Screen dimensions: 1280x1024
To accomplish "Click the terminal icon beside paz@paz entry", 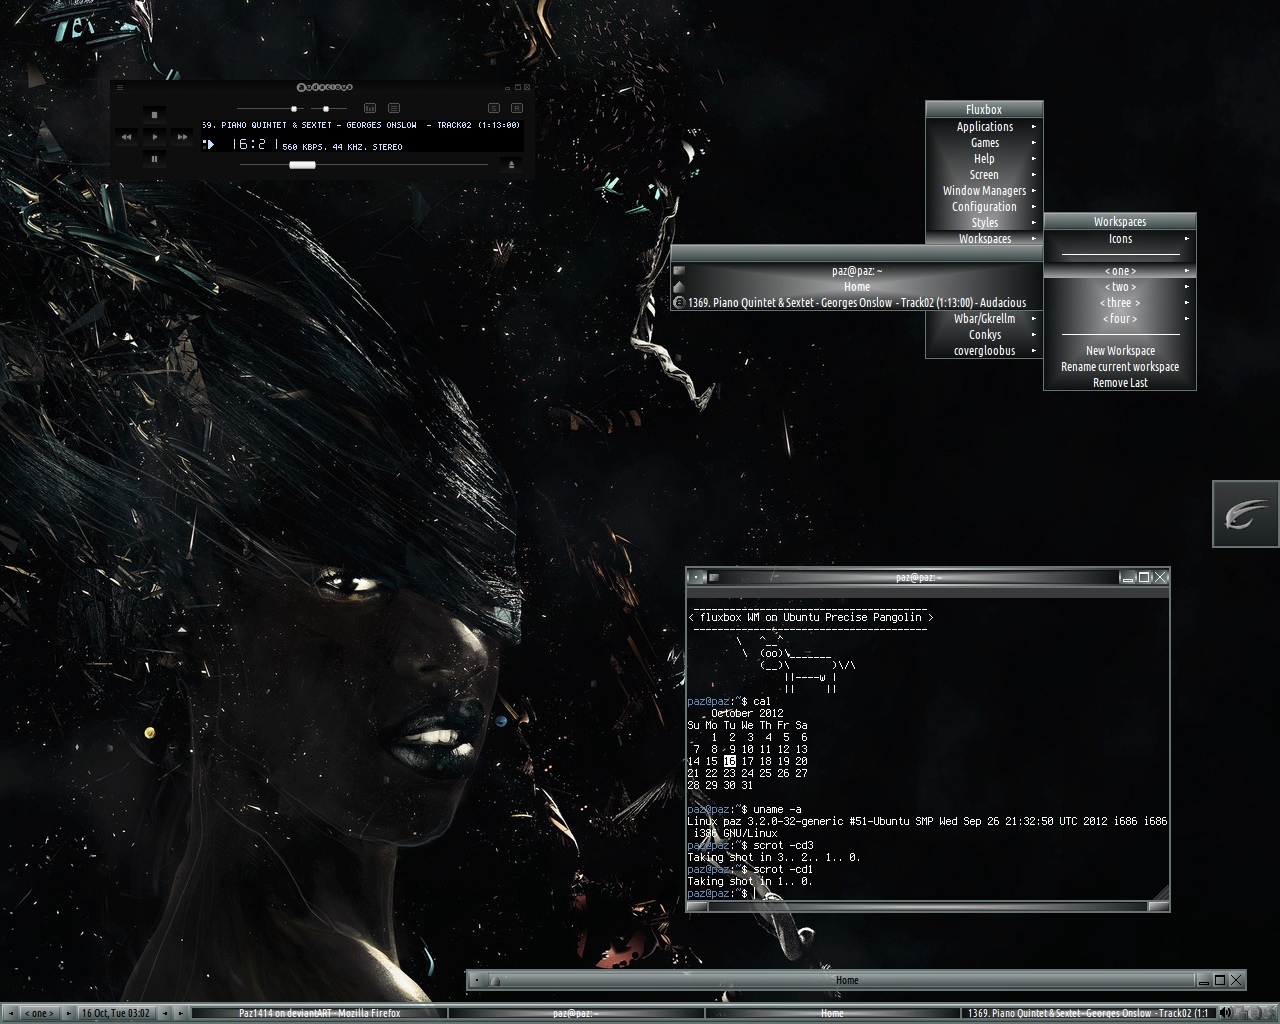I will tap(679, 271).
